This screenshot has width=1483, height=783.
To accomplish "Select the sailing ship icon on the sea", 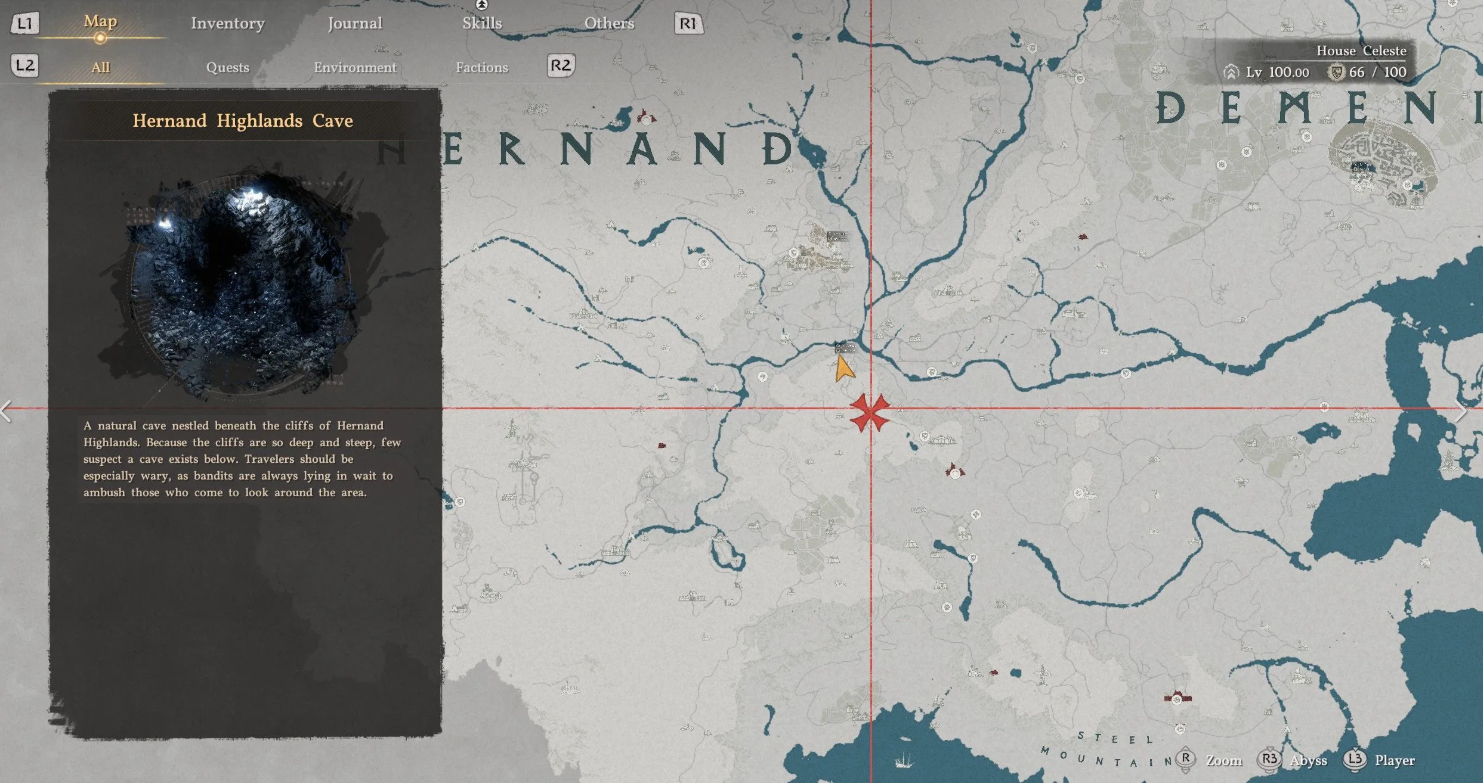I will pyautogui.click(x=904, y=758).
